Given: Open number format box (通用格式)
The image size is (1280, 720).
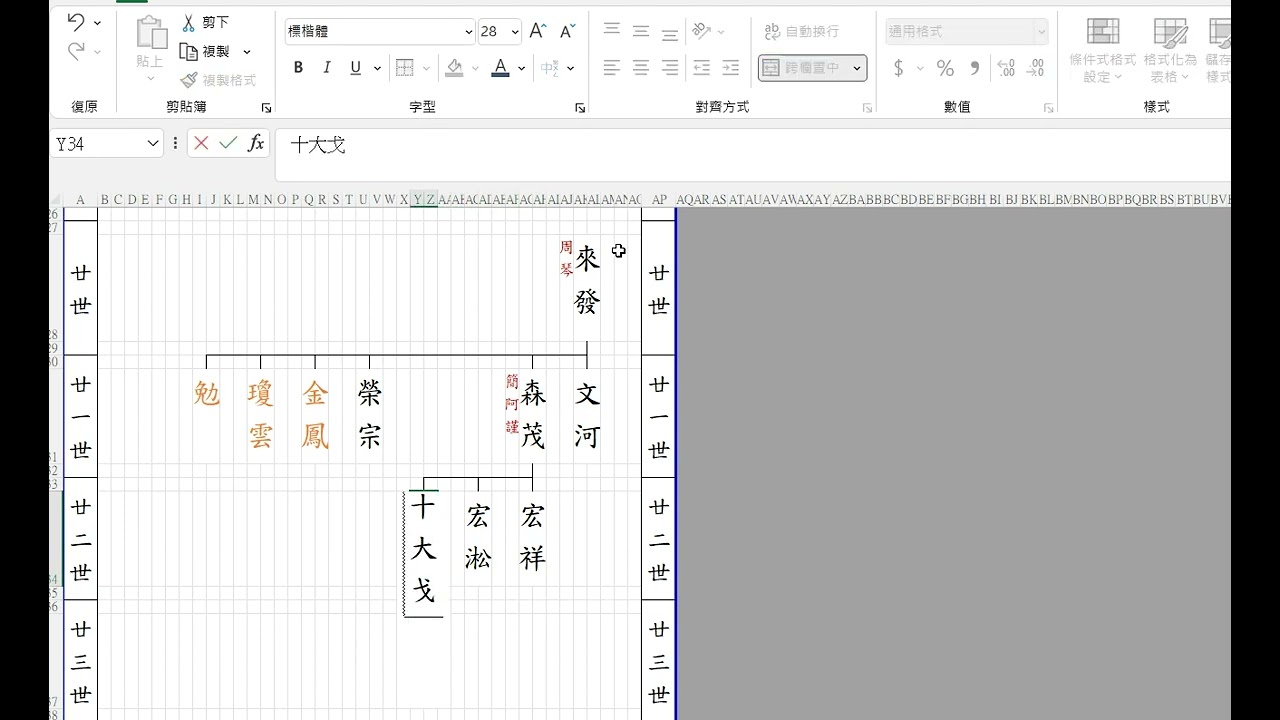Looking at the screenshot, I should [966, 31].
